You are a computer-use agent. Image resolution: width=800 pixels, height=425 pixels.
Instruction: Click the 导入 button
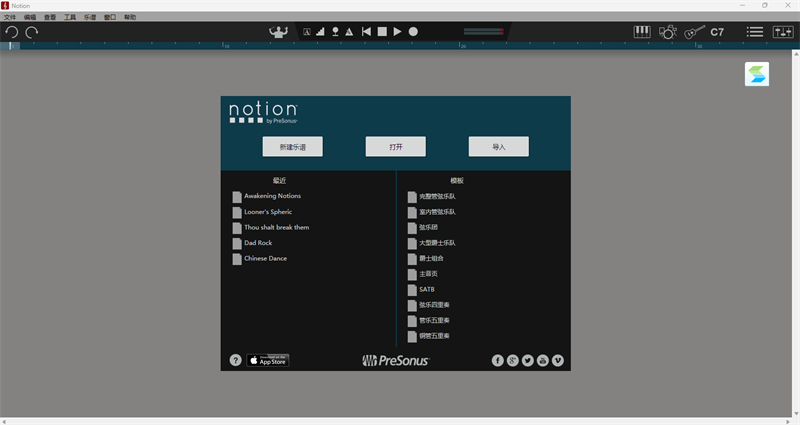pos(498,146)
